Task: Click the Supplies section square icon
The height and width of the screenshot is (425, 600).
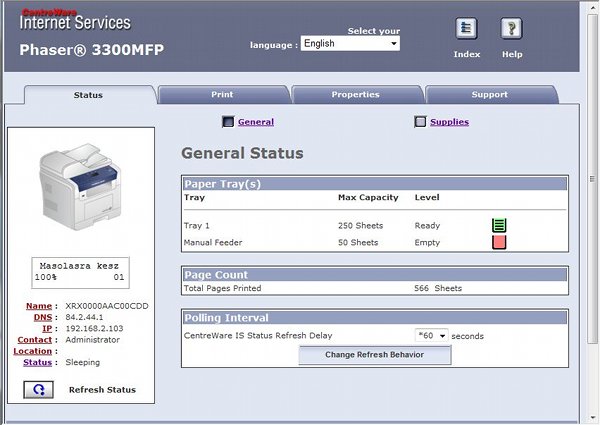Action: point(420,122)
